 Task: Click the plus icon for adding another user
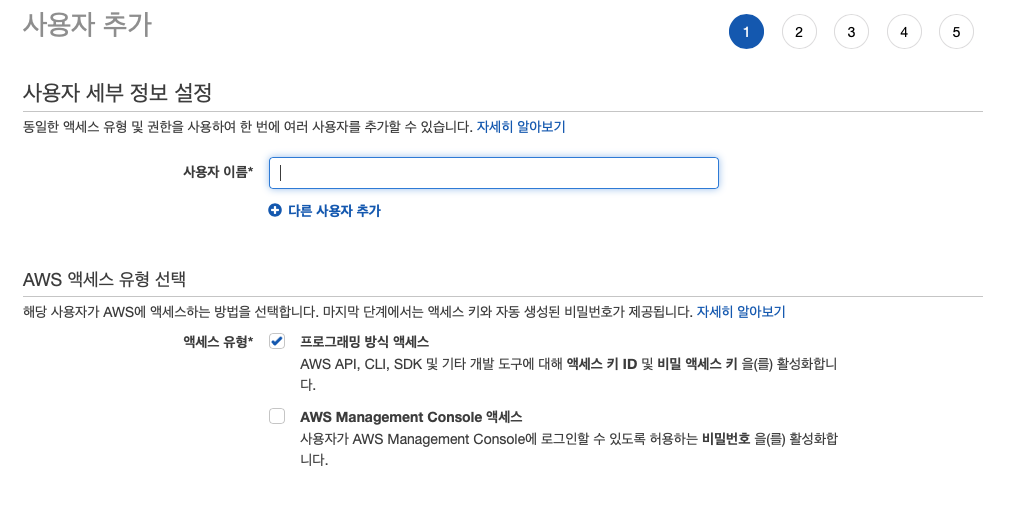(x=275, y=210)
